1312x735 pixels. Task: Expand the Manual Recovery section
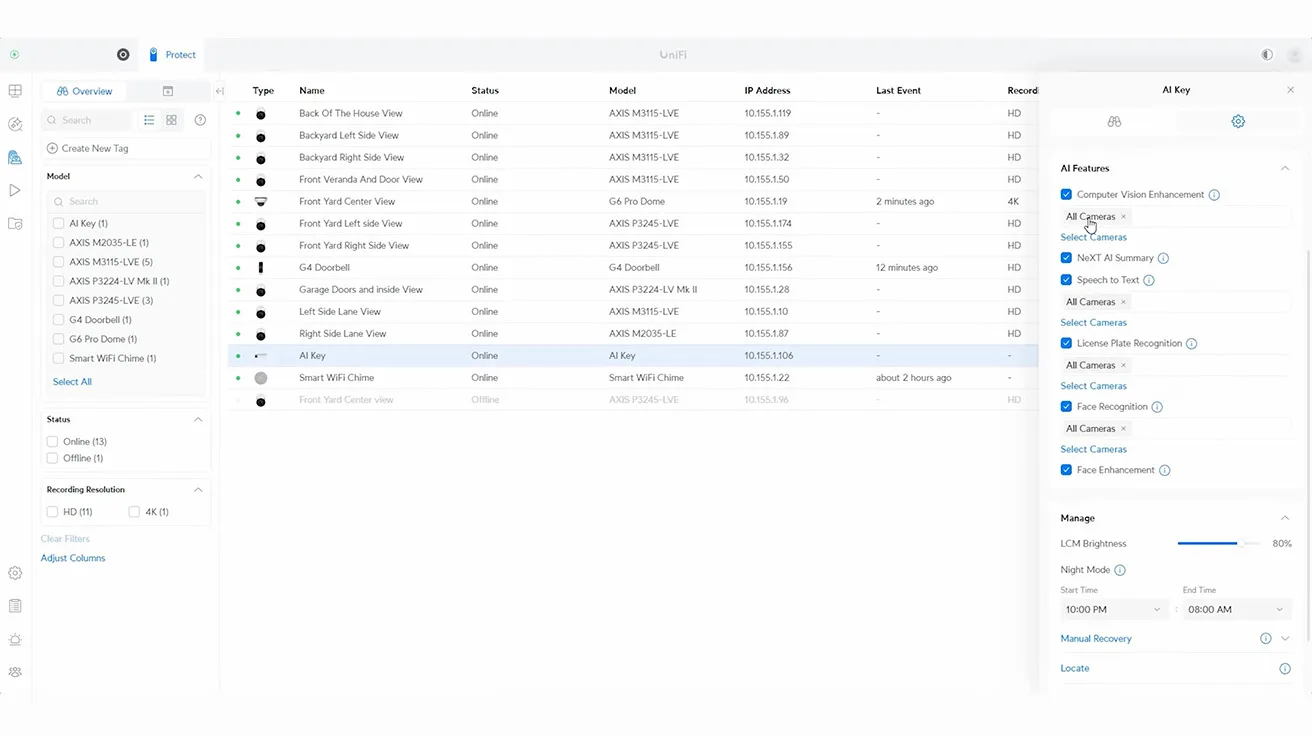coord(1285,639)
